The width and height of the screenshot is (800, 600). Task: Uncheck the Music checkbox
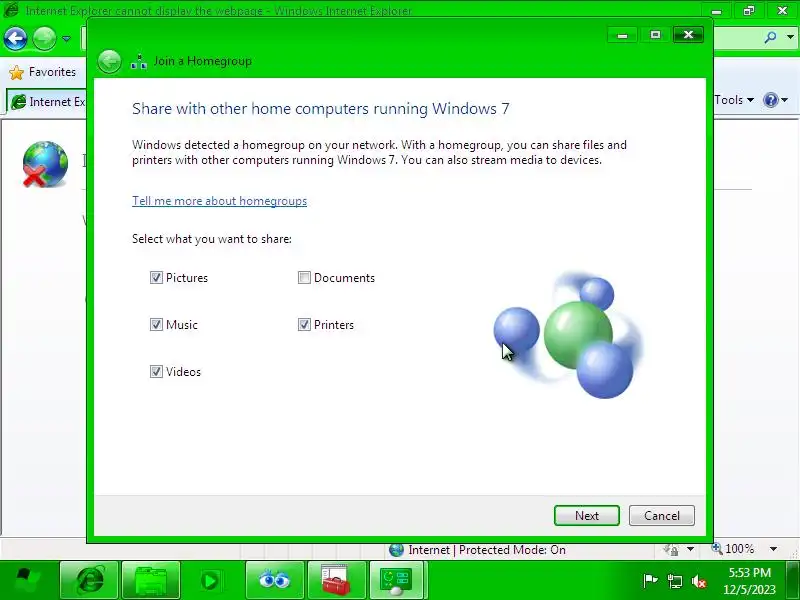click(x=156, y=324)
